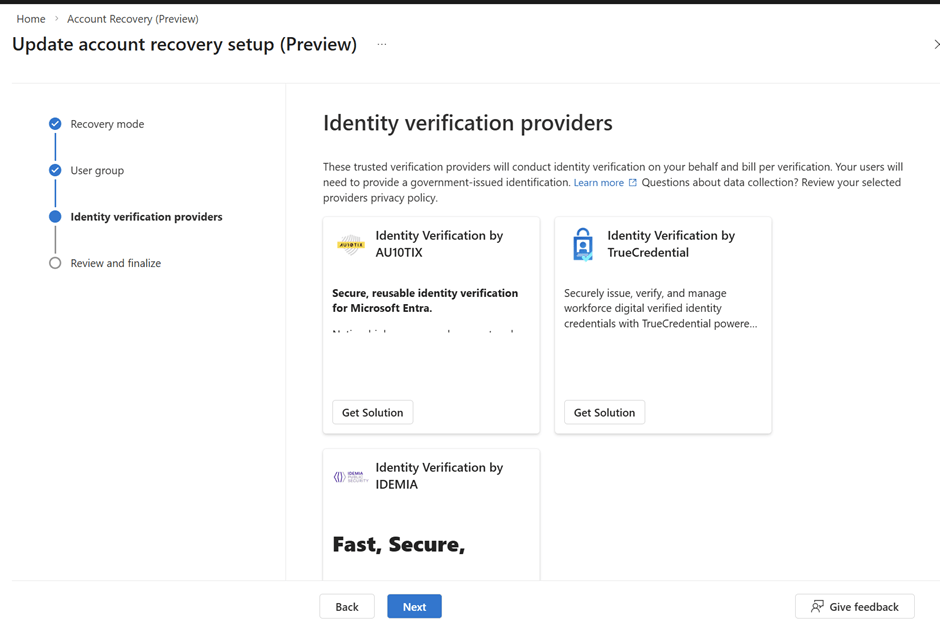940x633 pixels.
Task: Expand the panel with the right chevron
Action: [935, 44]
